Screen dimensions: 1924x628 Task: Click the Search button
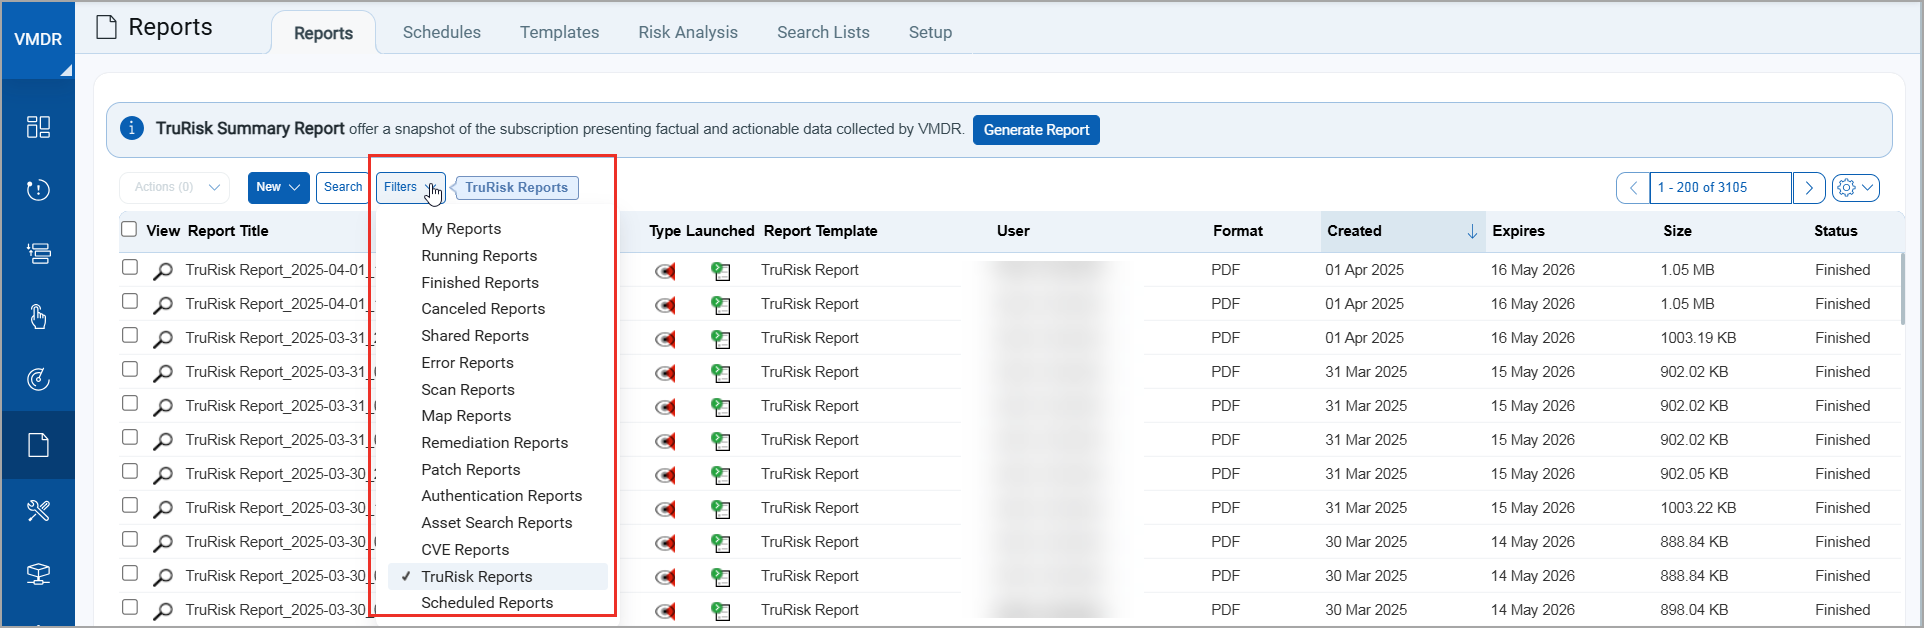[x=343, y=187]
